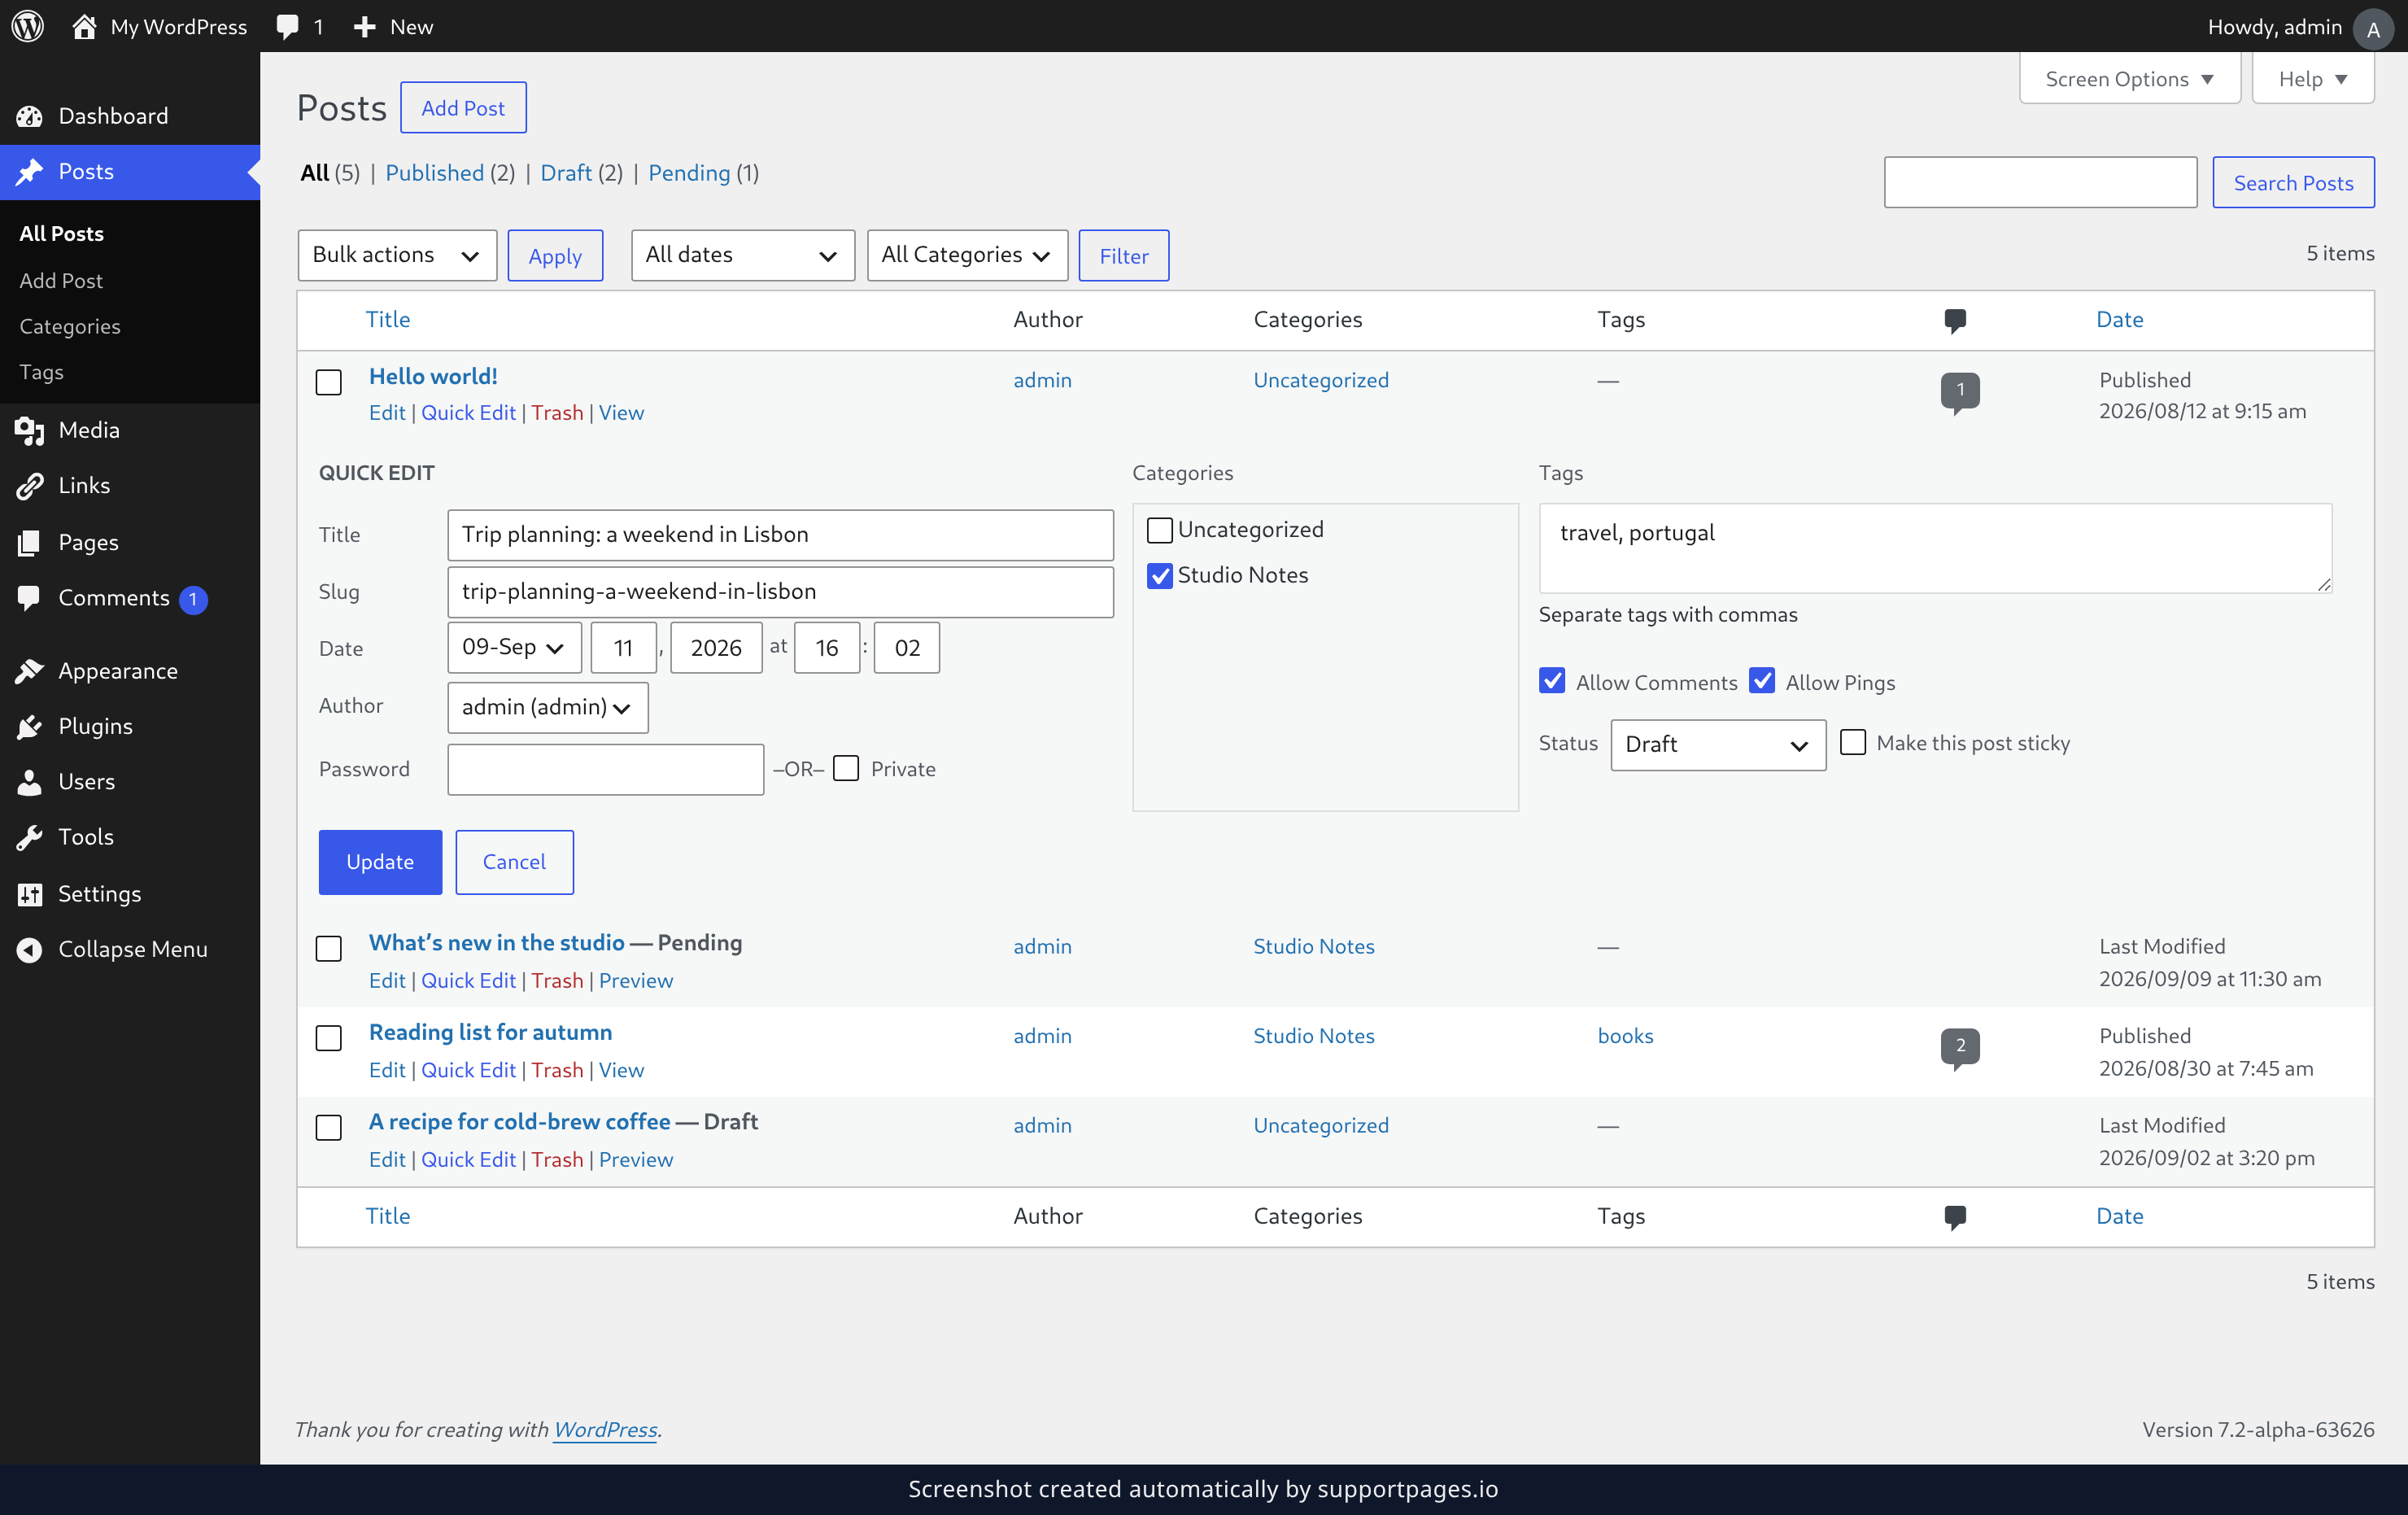This screenshot has height=1515, width=2408.
Task: Open the Status dropdown showing Draft
Action: pyautogui.click(x=1718, y=745)
